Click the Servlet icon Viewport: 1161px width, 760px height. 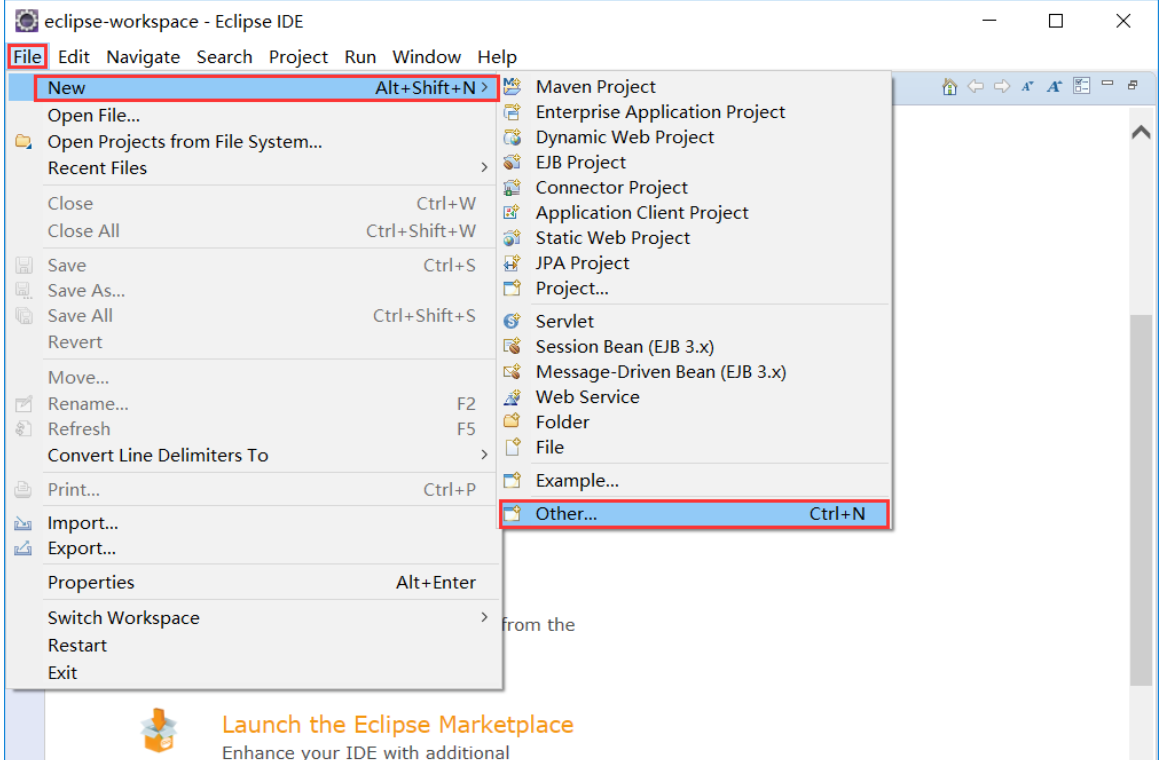point(511,321)
